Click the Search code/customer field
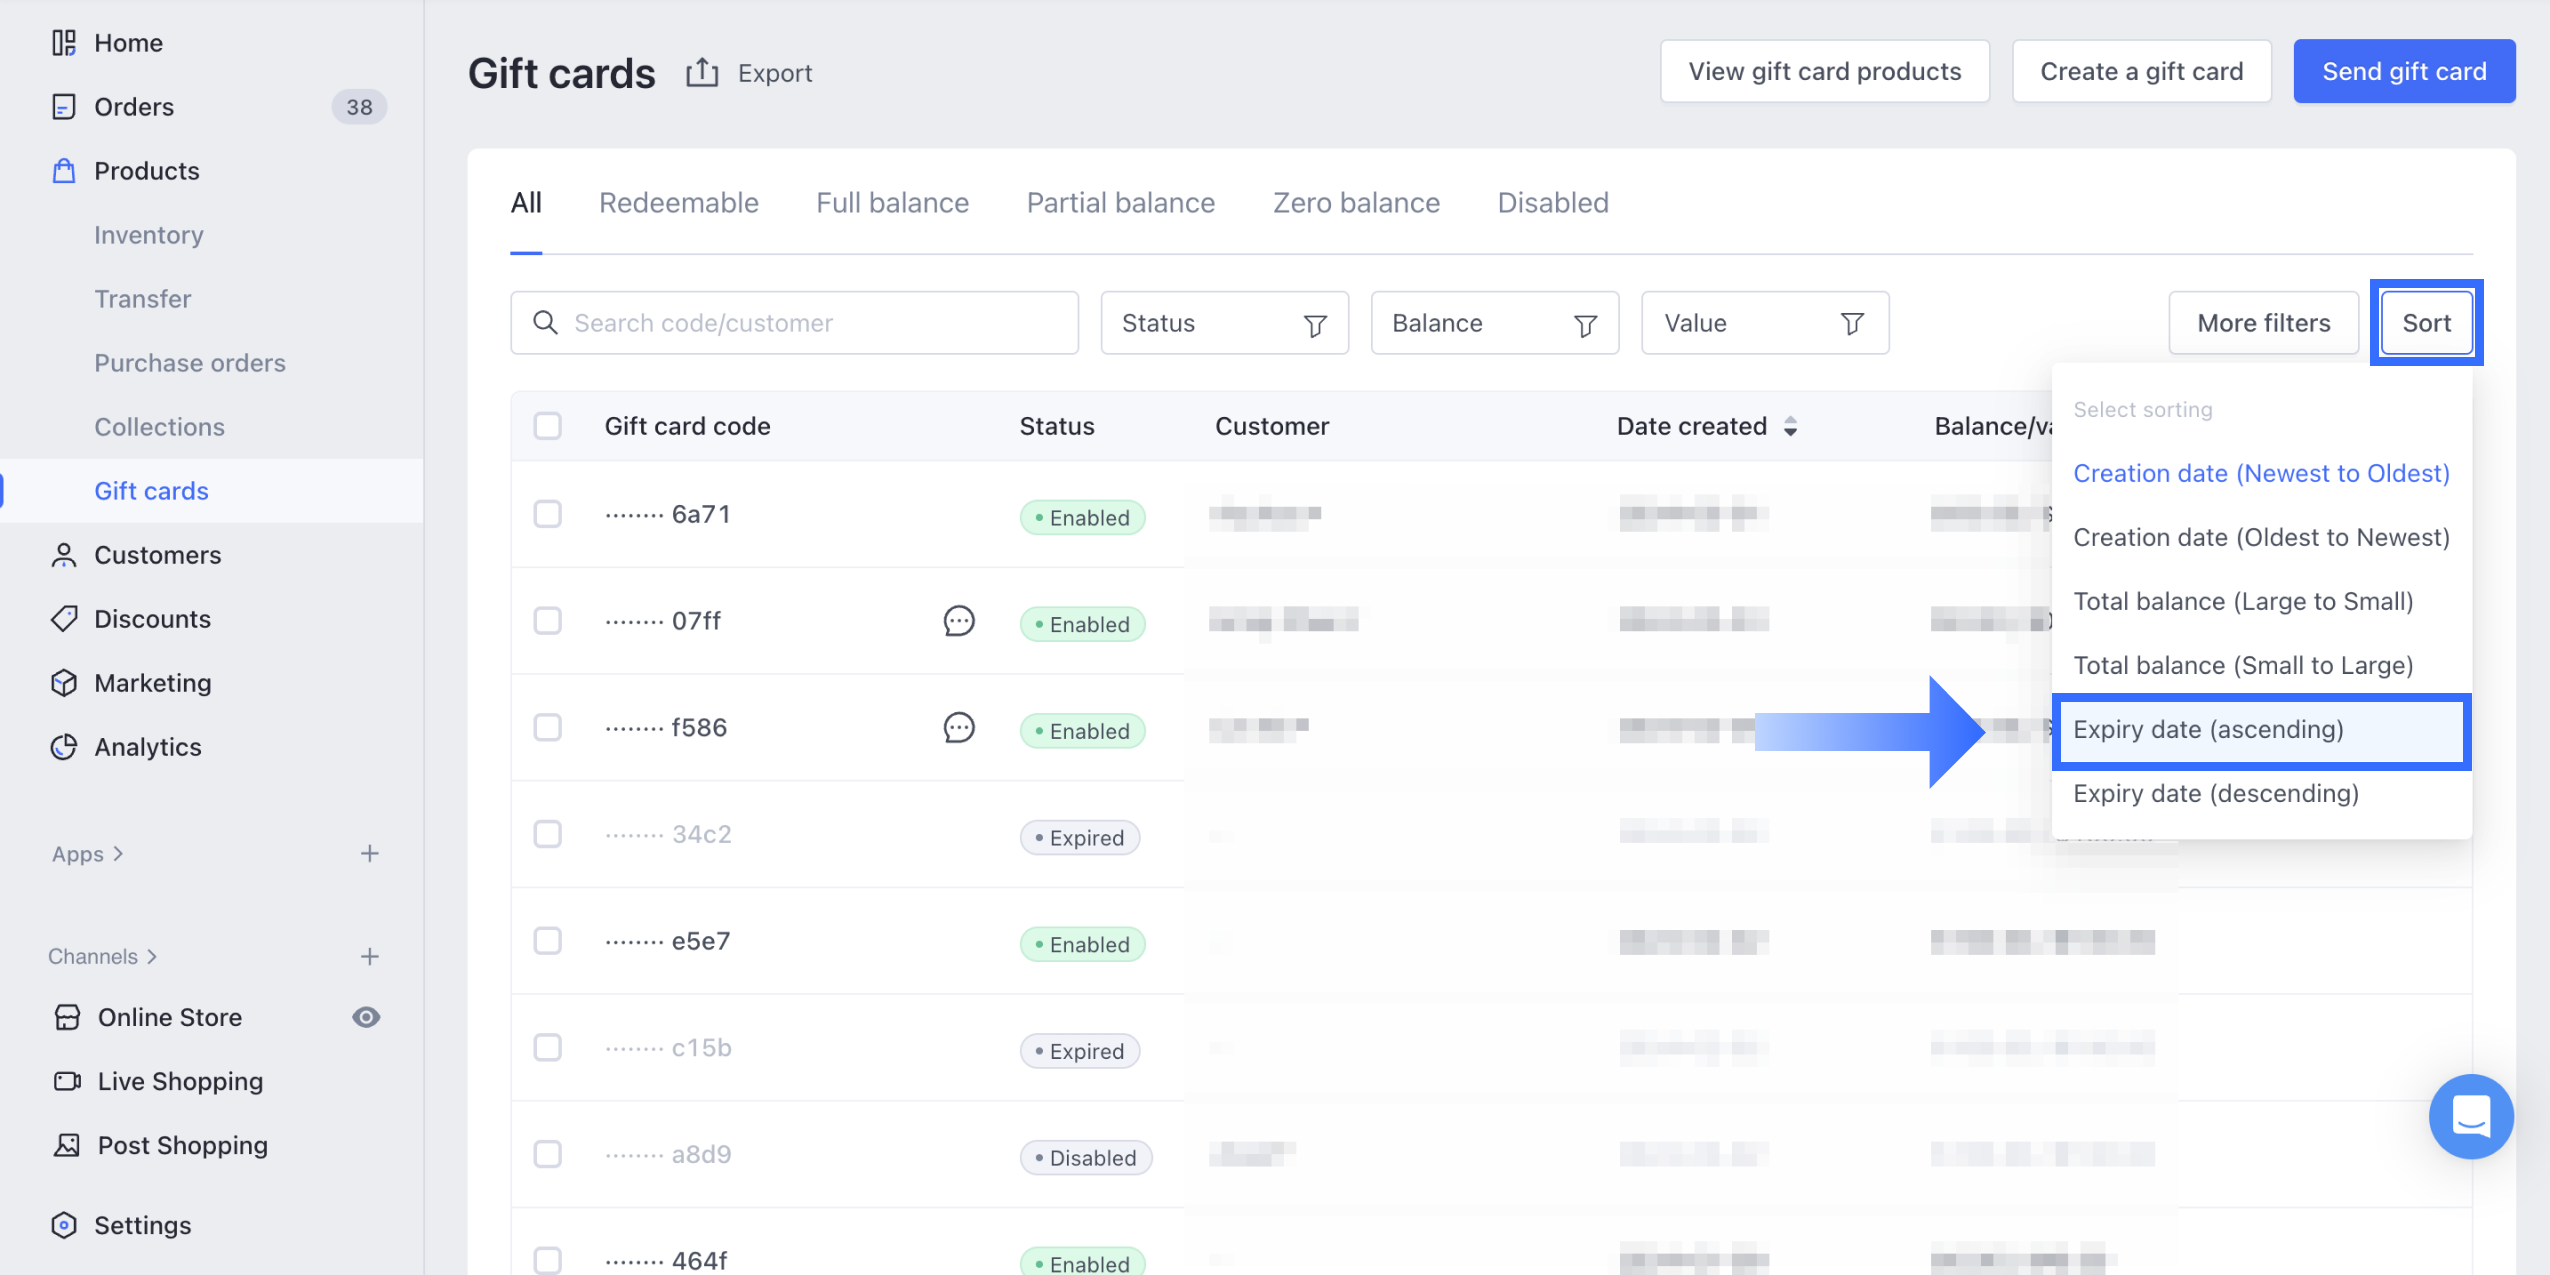 point(794,323)
